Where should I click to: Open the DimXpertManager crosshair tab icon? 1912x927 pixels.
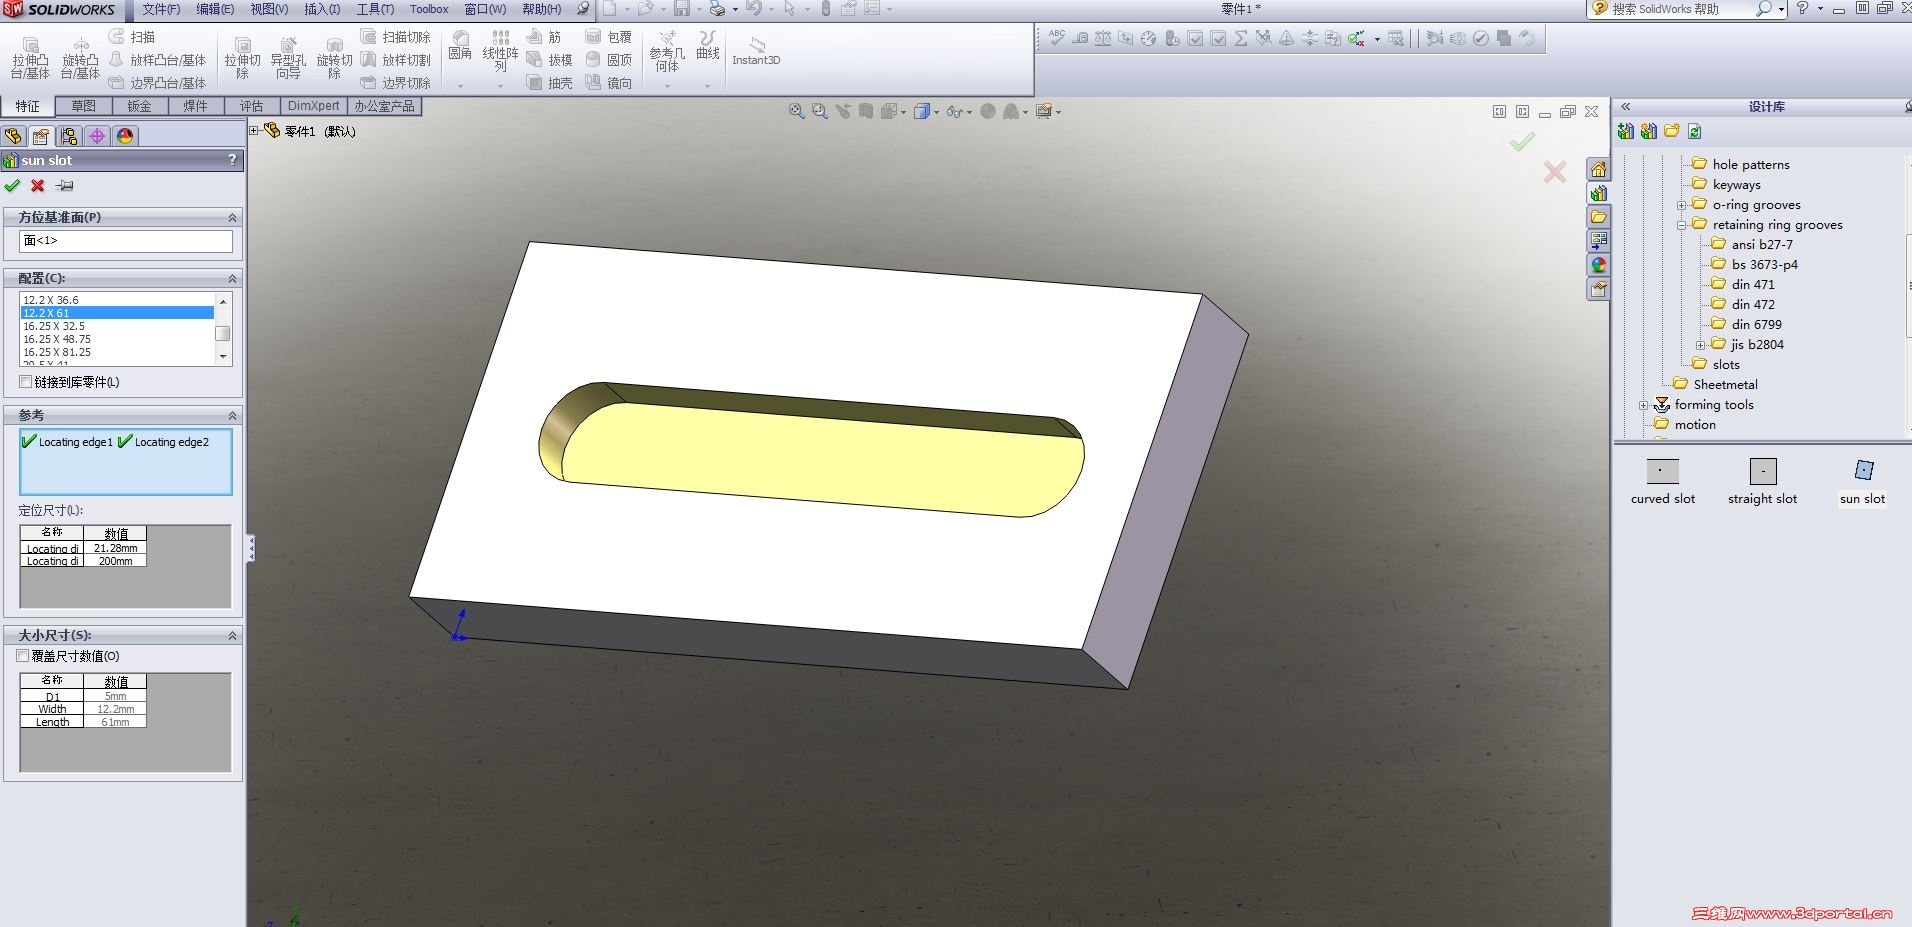coord(97,136)
